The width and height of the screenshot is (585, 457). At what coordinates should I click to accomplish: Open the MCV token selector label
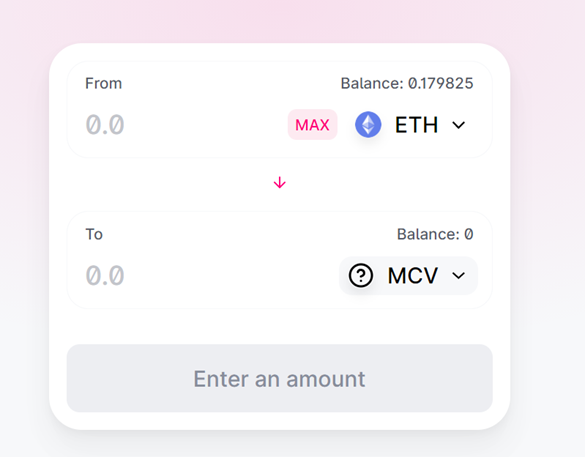pos(413,276)
